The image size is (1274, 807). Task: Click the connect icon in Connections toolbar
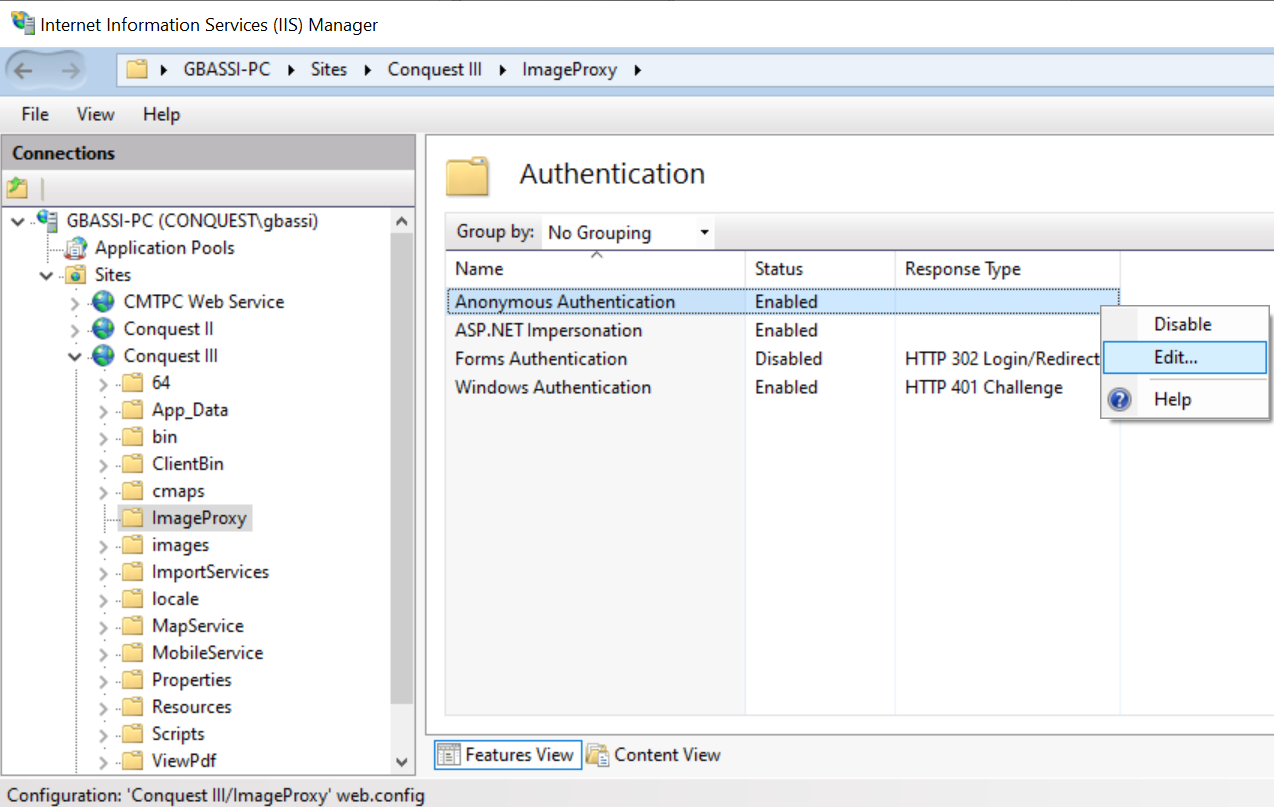[x=18, y=187]
